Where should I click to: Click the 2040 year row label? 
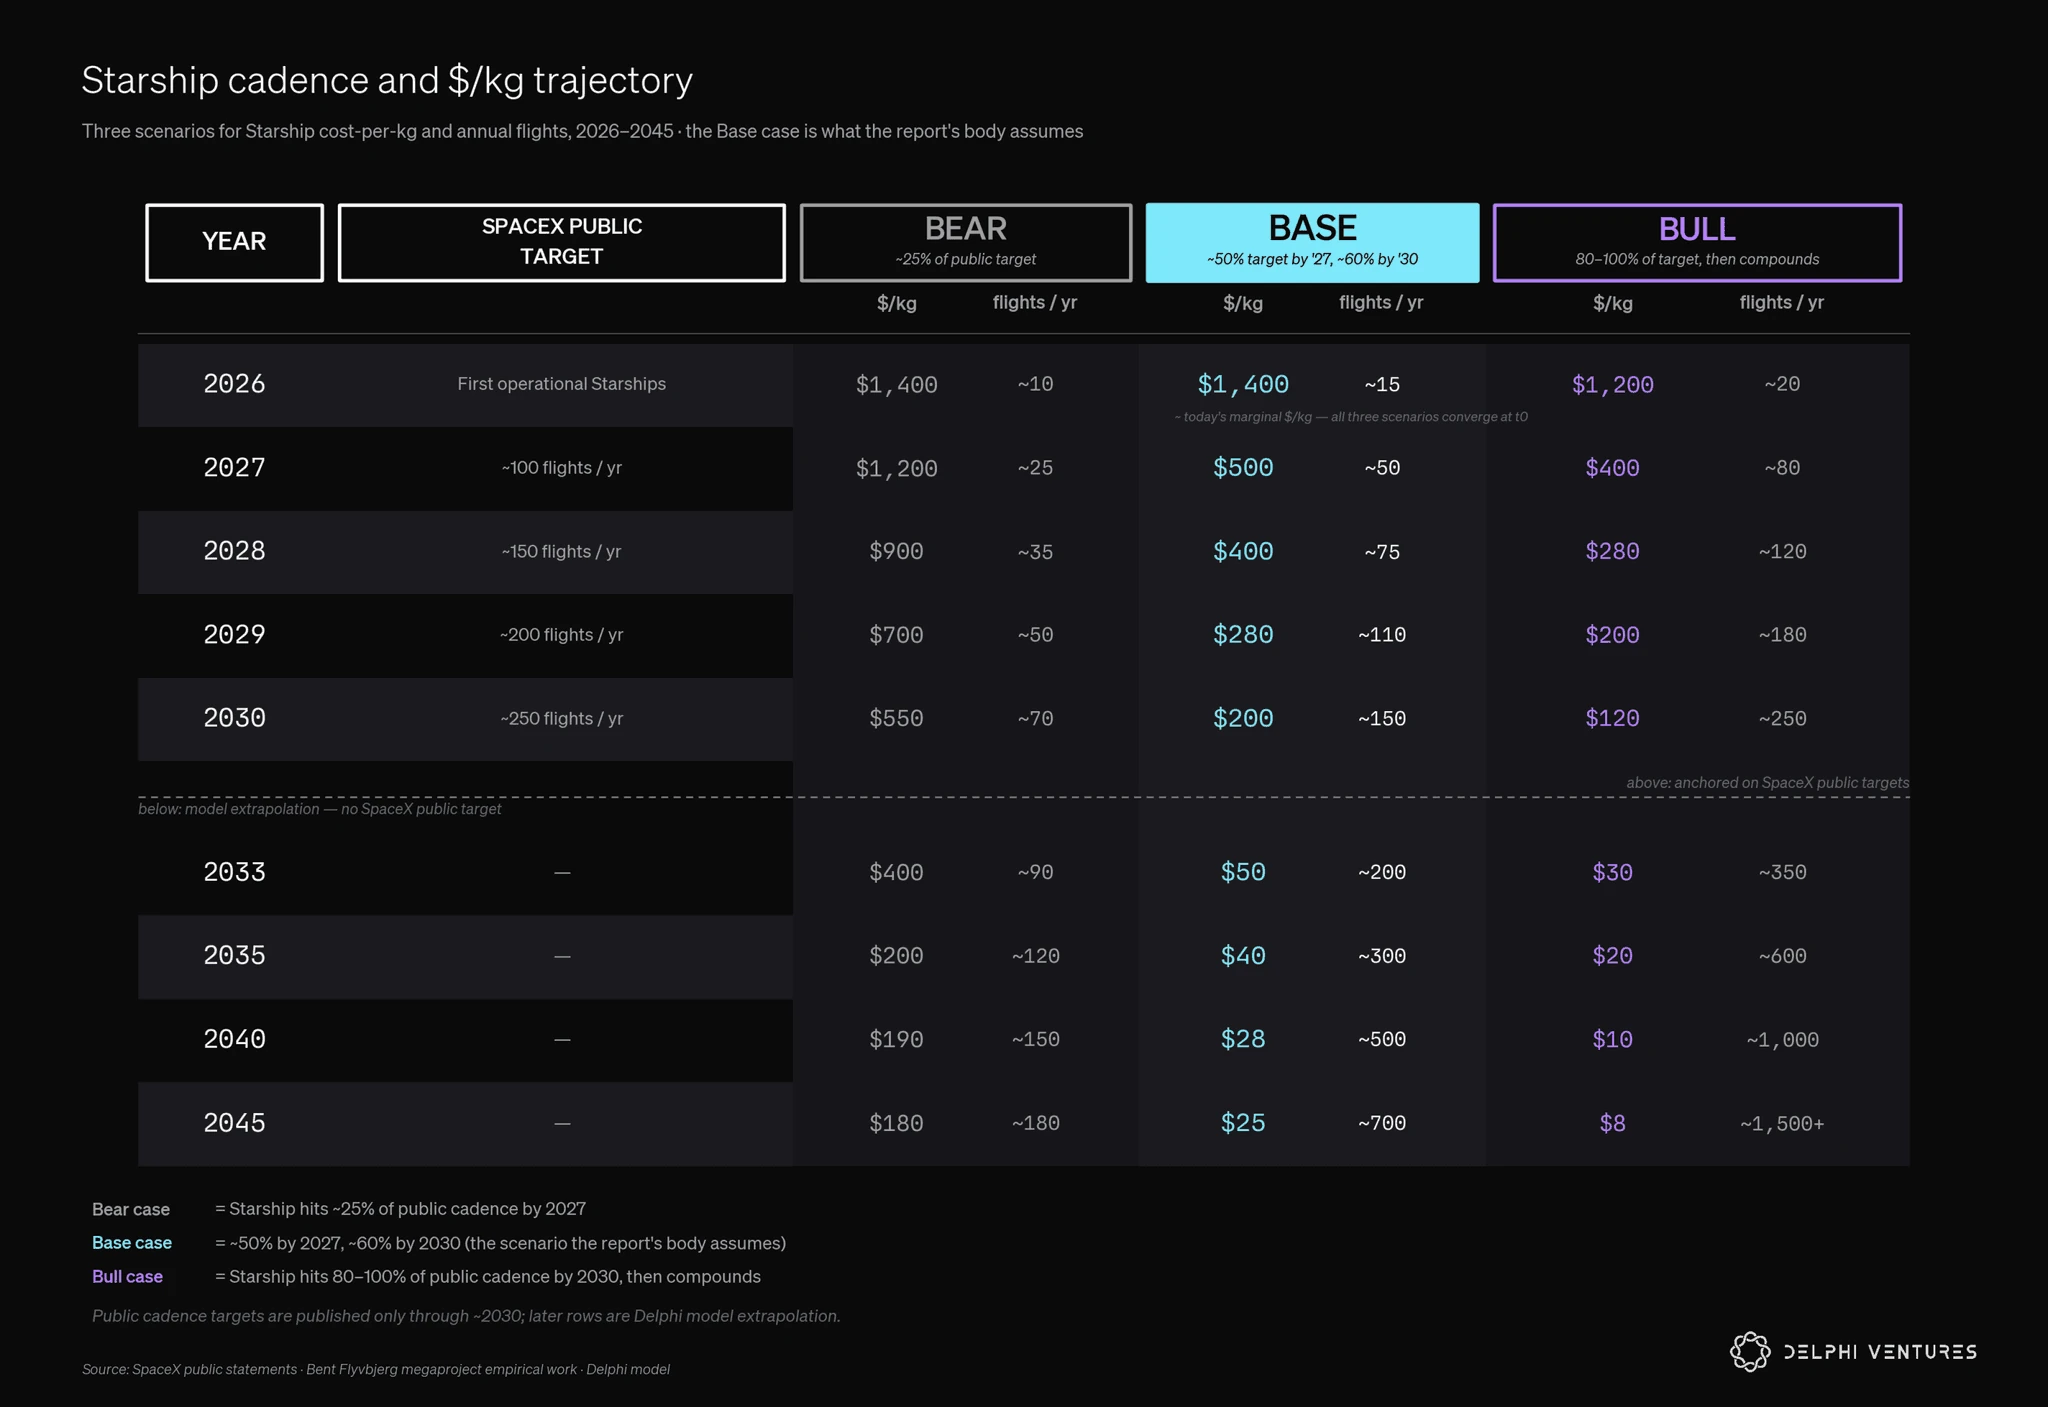tap(234, 1039)
